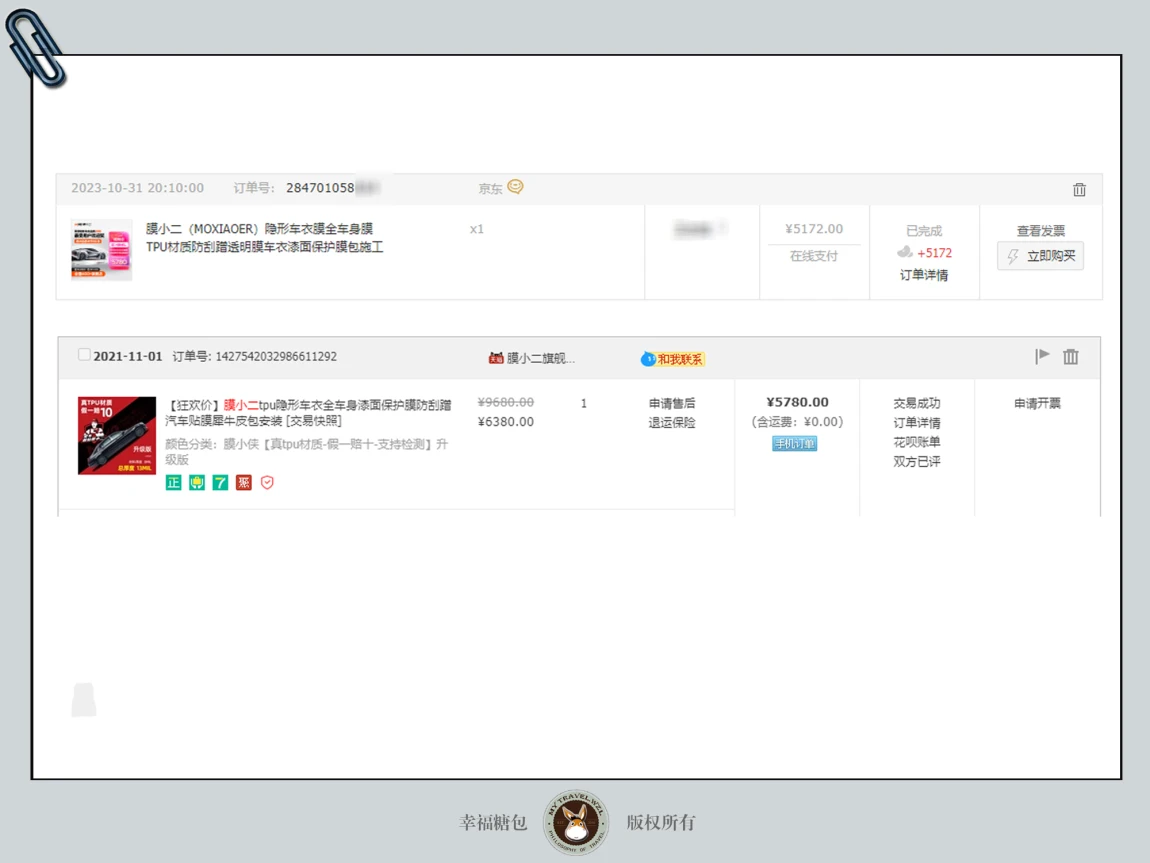Image resolution: width=1150 pixels, height=863 pixels.
Task: Click the 立即购买 buy again button
Action: pyautogui.click(x=1040, y=256)
